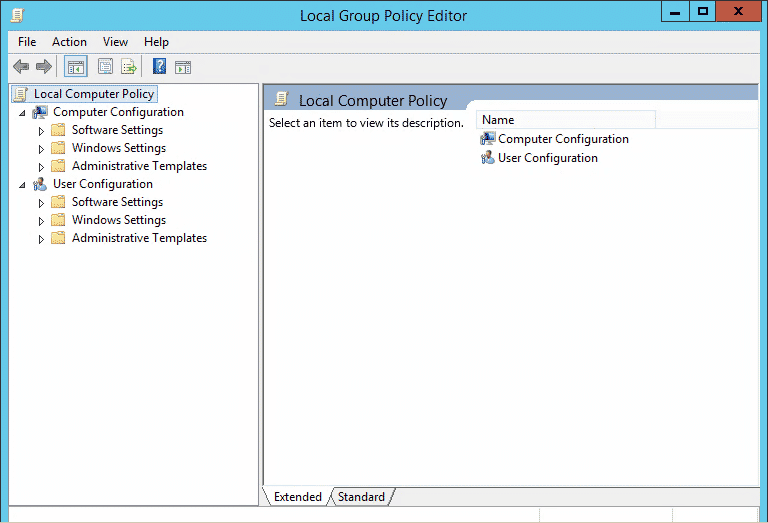Switch to the Standard tab
This screenshot has width=768, height=523.
tap(361, 497)
